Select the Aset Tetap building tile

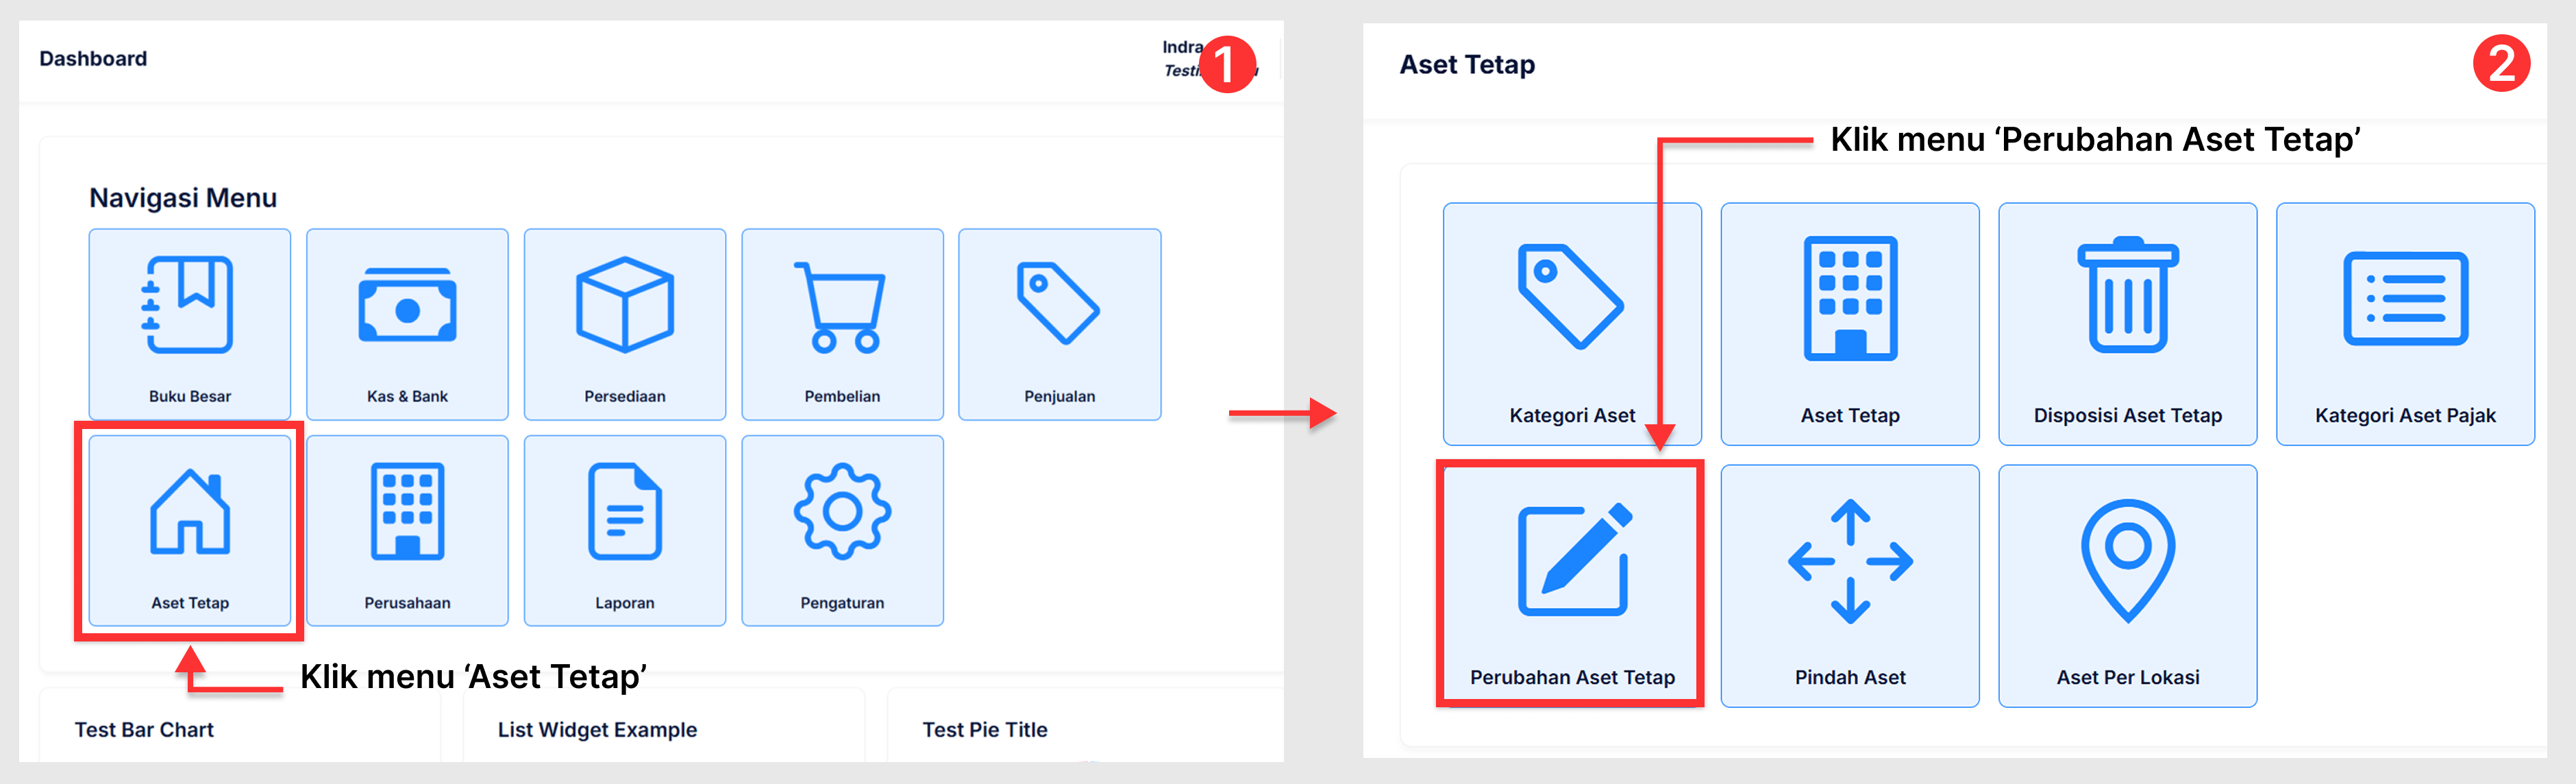point(1849,298)
